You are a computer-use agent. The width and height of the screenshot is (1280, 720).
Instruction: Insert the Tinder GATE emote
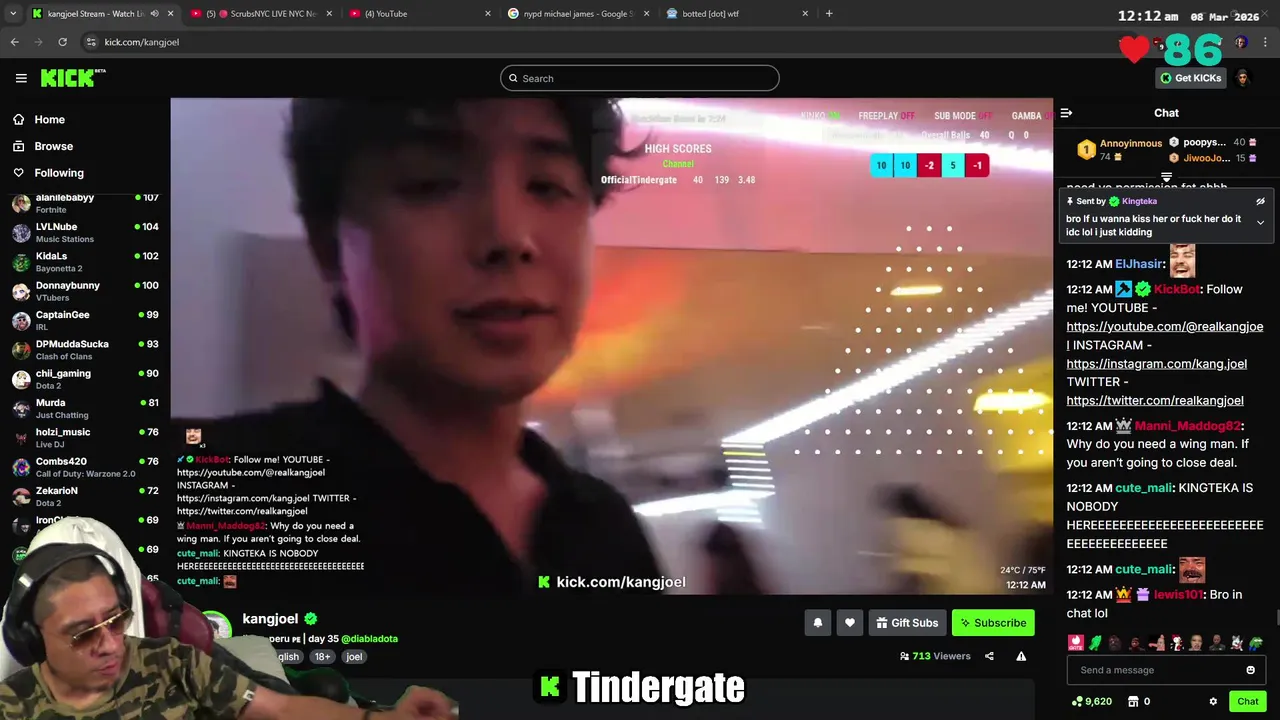(x=1076, y=643)
